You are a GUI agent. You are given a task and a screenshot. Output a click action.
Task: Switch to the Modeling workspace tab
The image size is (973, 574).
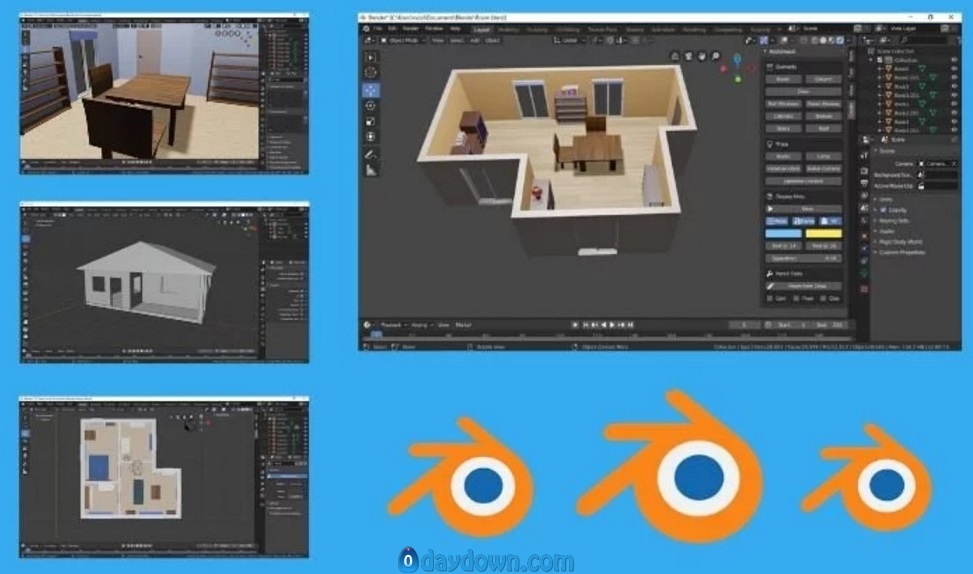[x=508, y=29]
